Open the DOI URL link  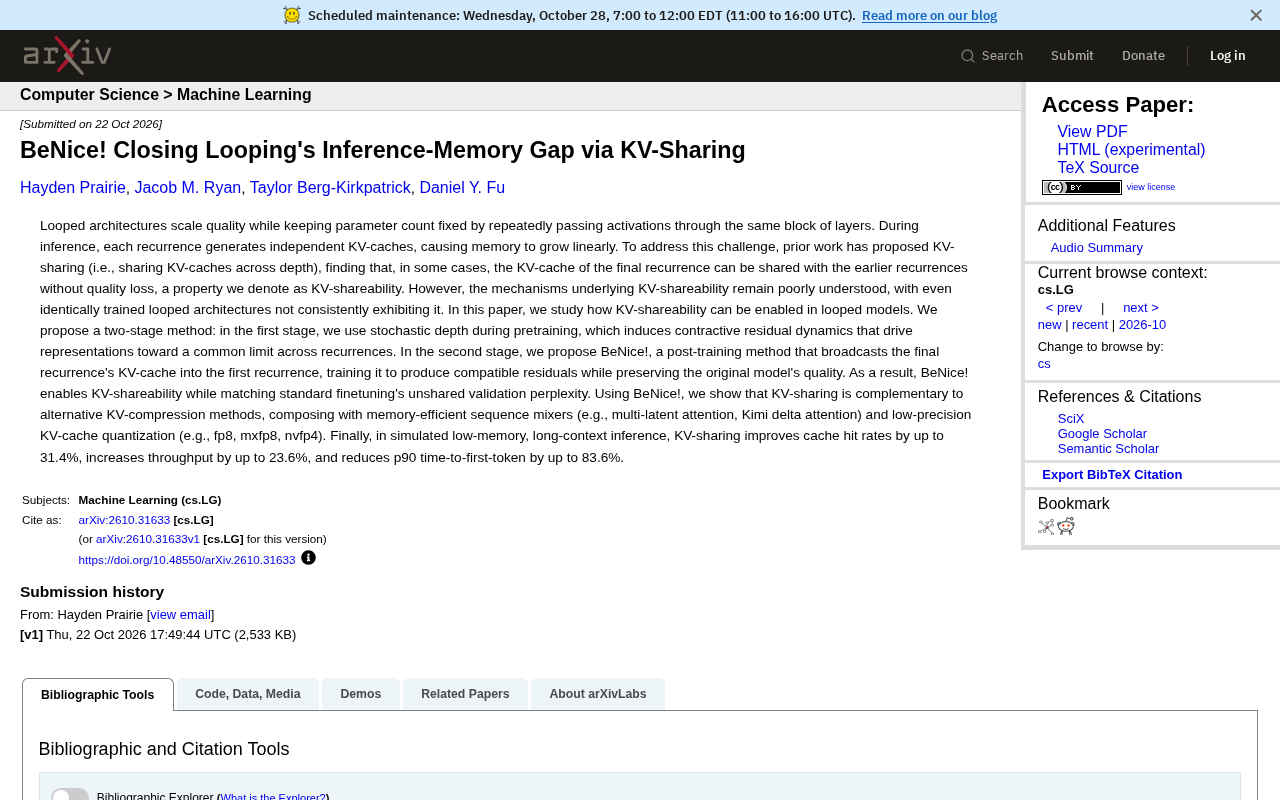click(187, 560)
